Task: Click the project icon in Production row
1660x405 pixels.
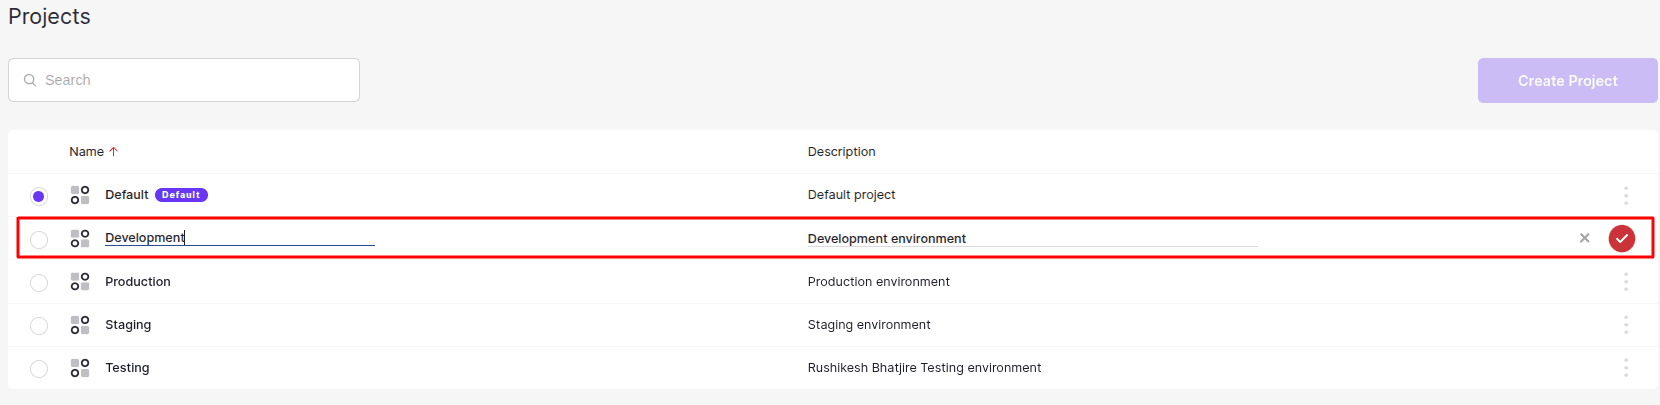Action: [80, 282]
